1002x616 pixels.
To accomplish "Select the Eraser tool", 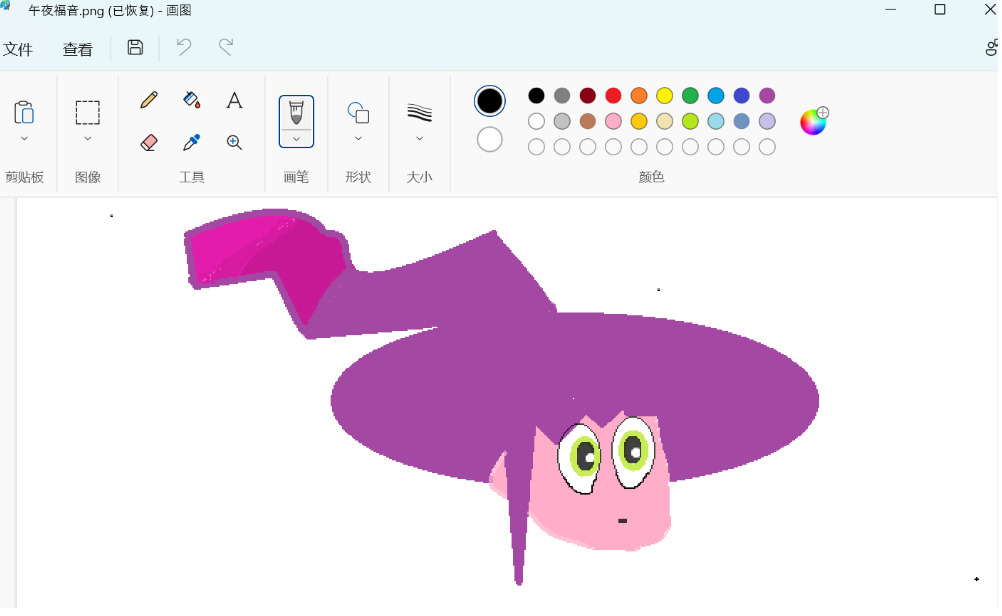I will [149, 142].
